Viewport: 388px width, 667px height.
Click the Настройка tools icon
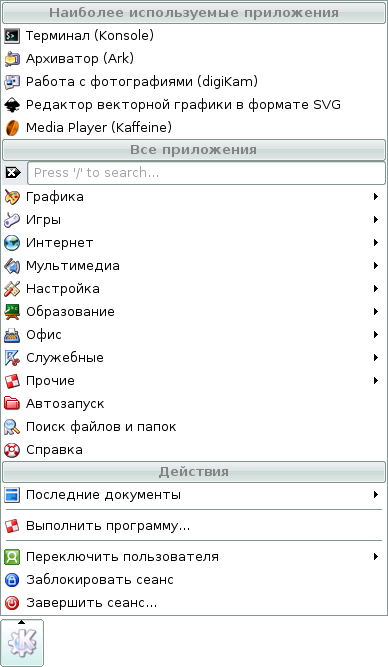click(x=12, y=289)
